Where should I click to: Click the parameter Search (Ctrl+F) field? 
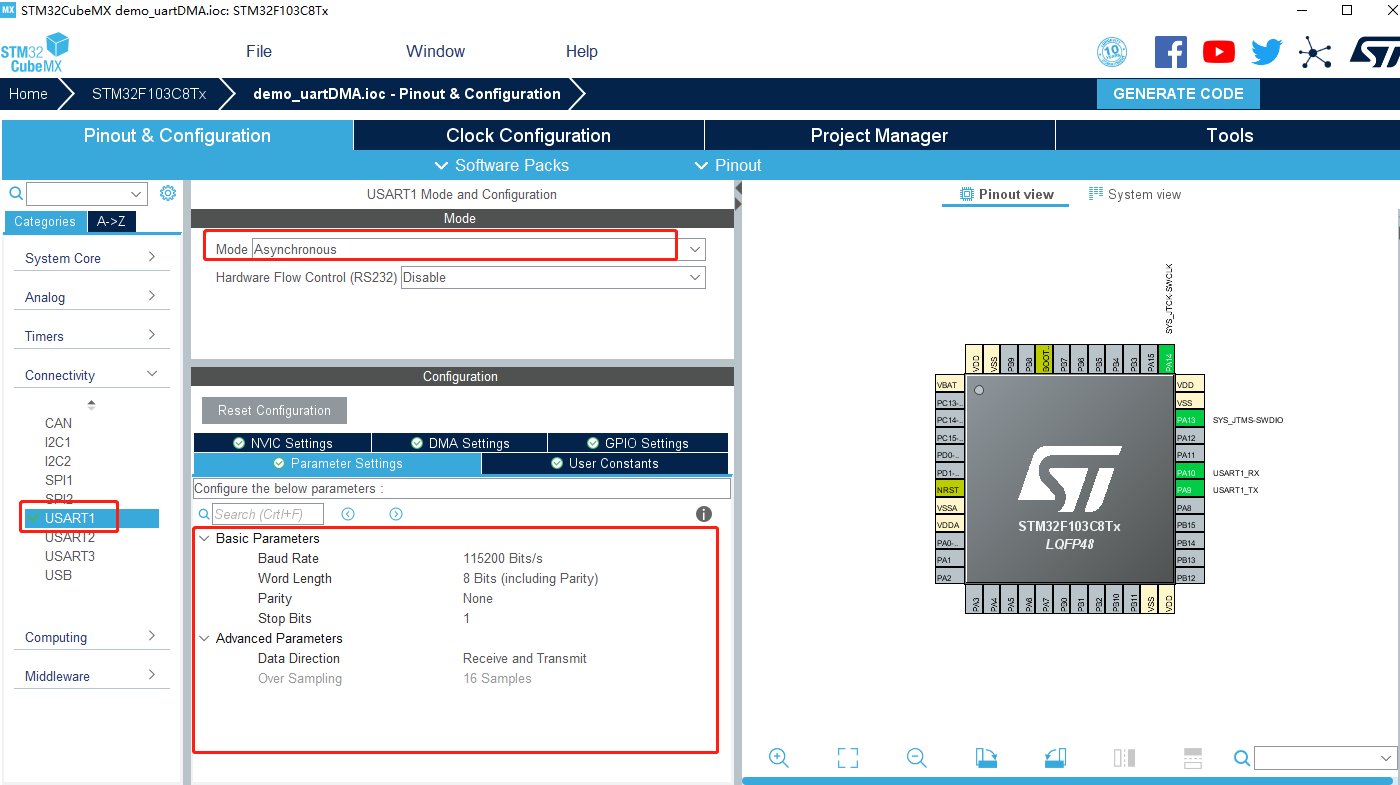coord(265,513)
